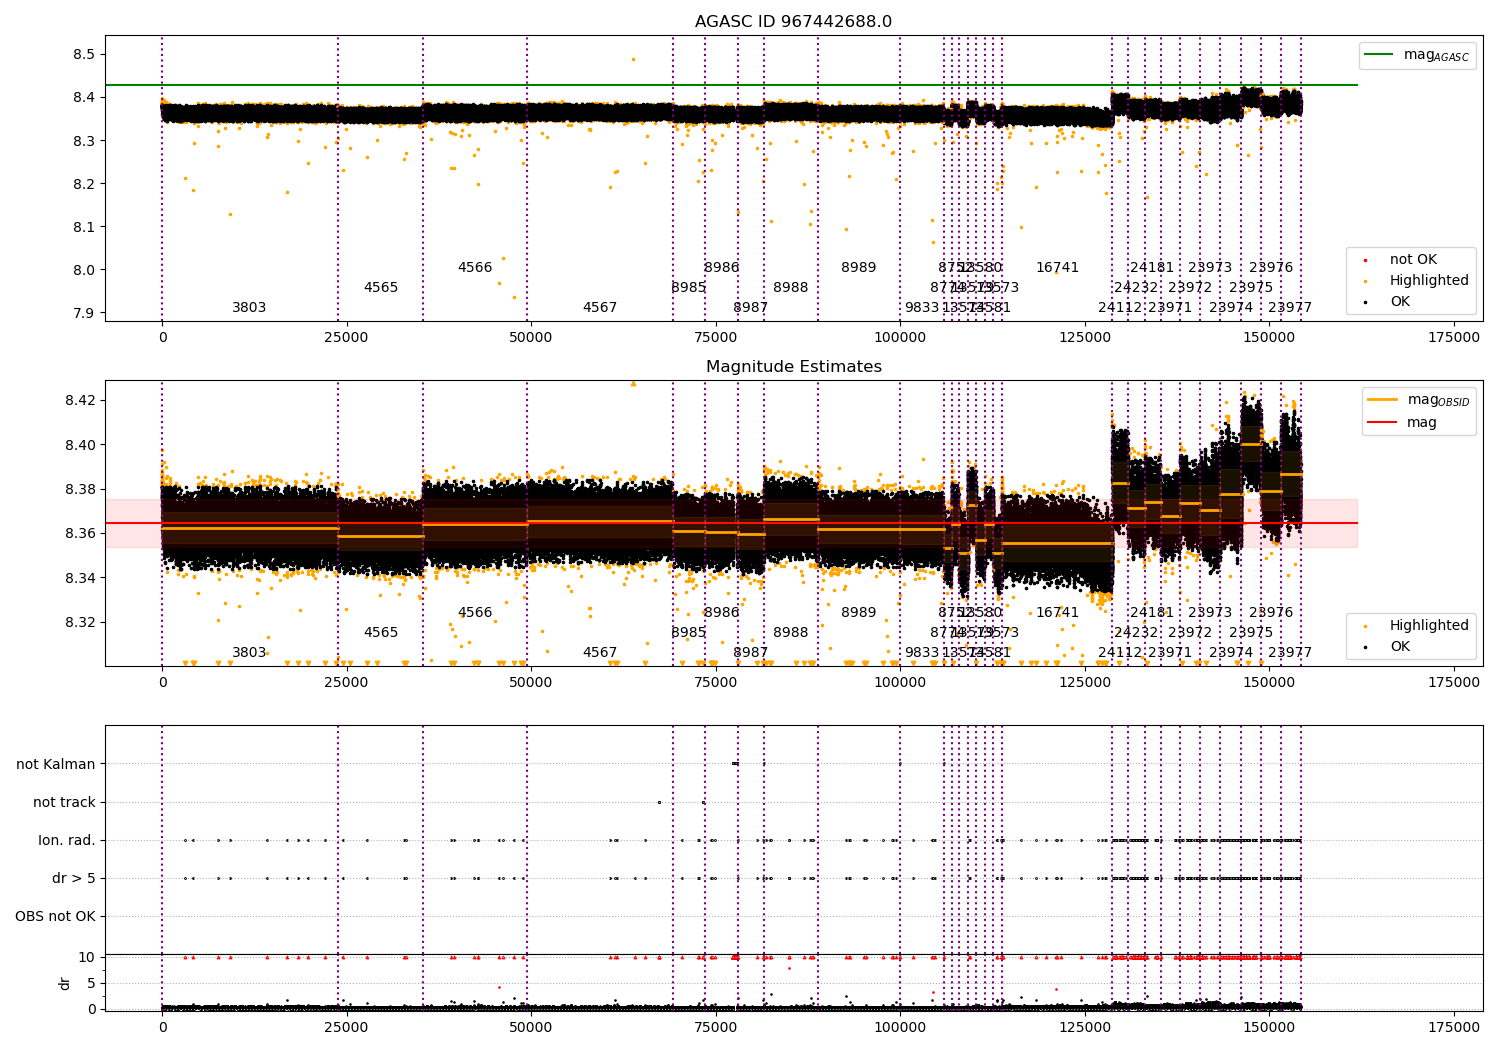Select the 8.1 y-axis tick label
The width and height of the screenshot is (1500, 1050).
coord(84,227)
